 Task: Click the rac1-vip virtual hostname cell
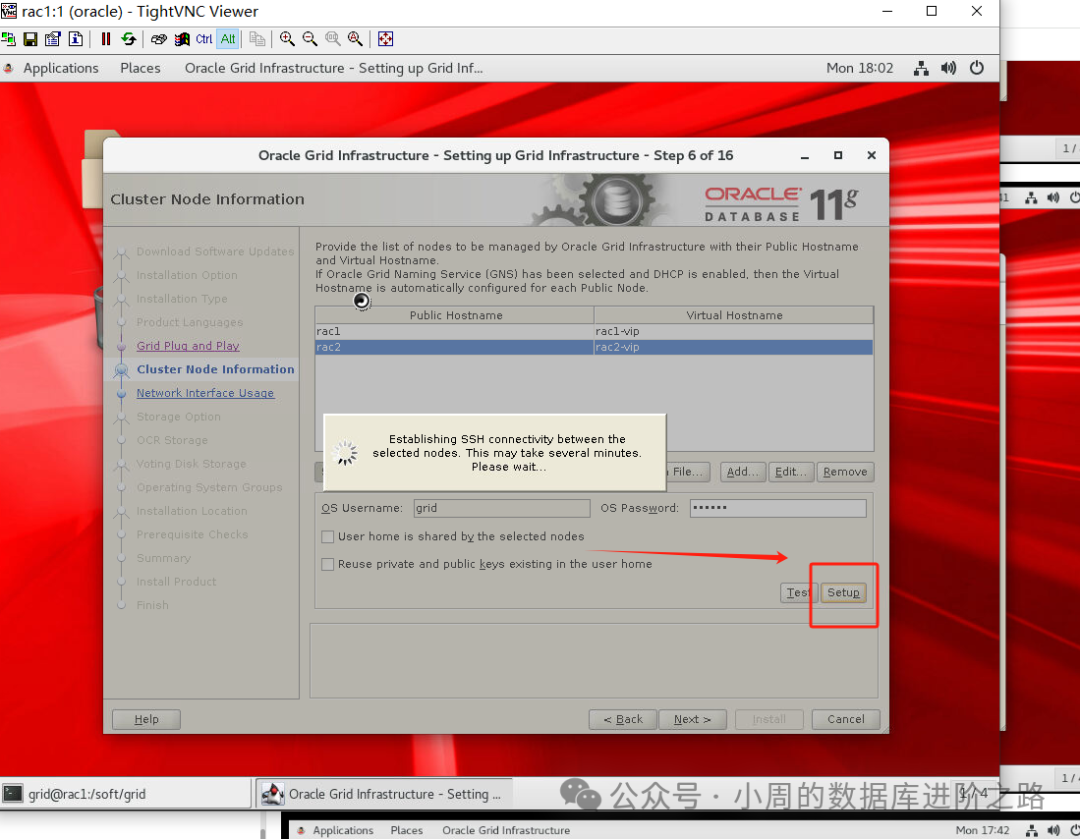click(x=734, y=331)
